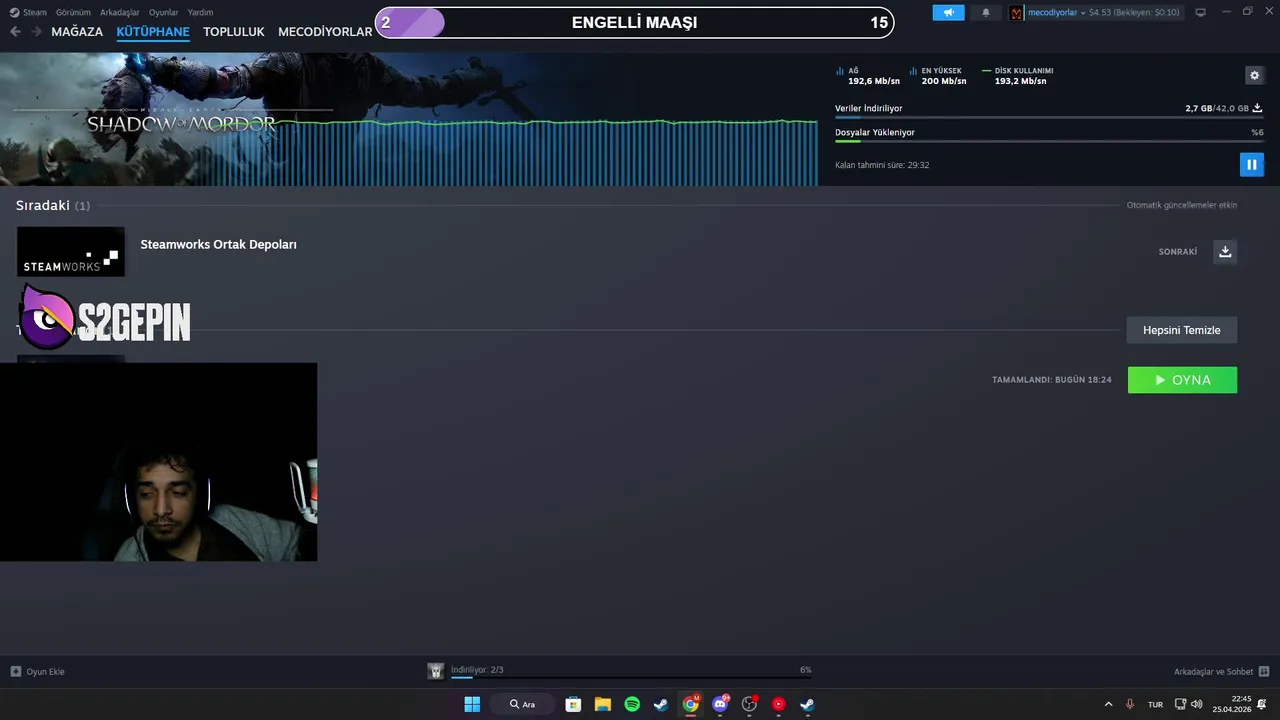Open Windows Start menu
1280x720 pixels.
tap(472, 704)
